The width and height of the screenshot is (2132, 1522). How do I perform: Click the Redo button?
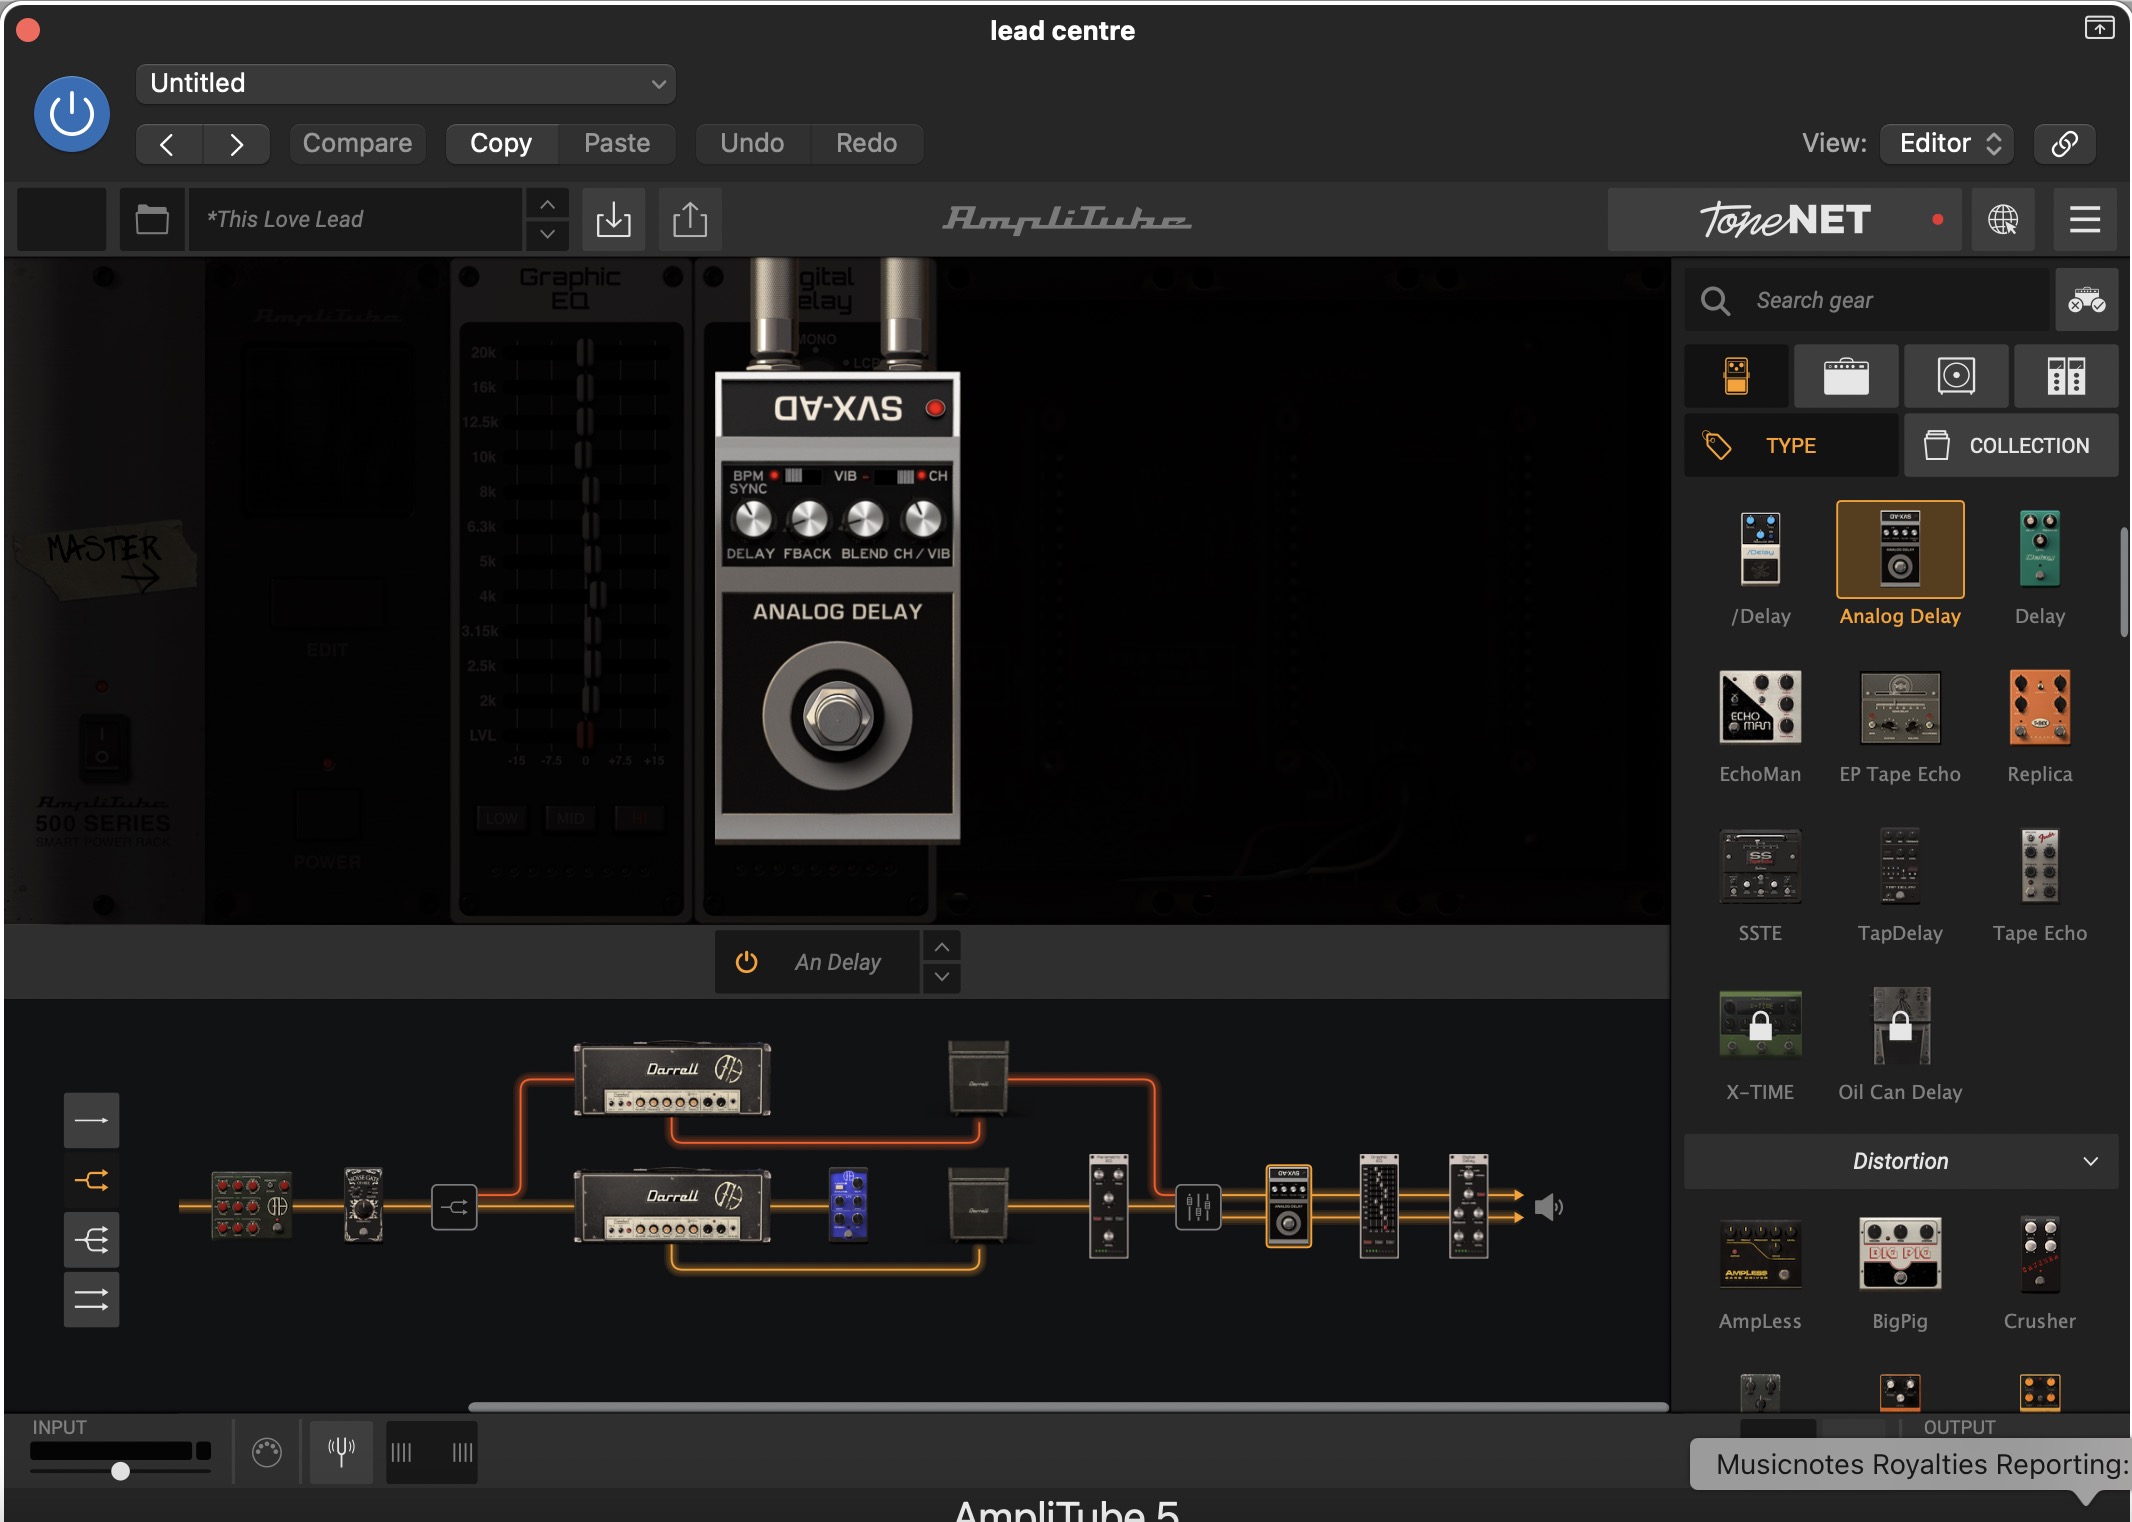866,143
